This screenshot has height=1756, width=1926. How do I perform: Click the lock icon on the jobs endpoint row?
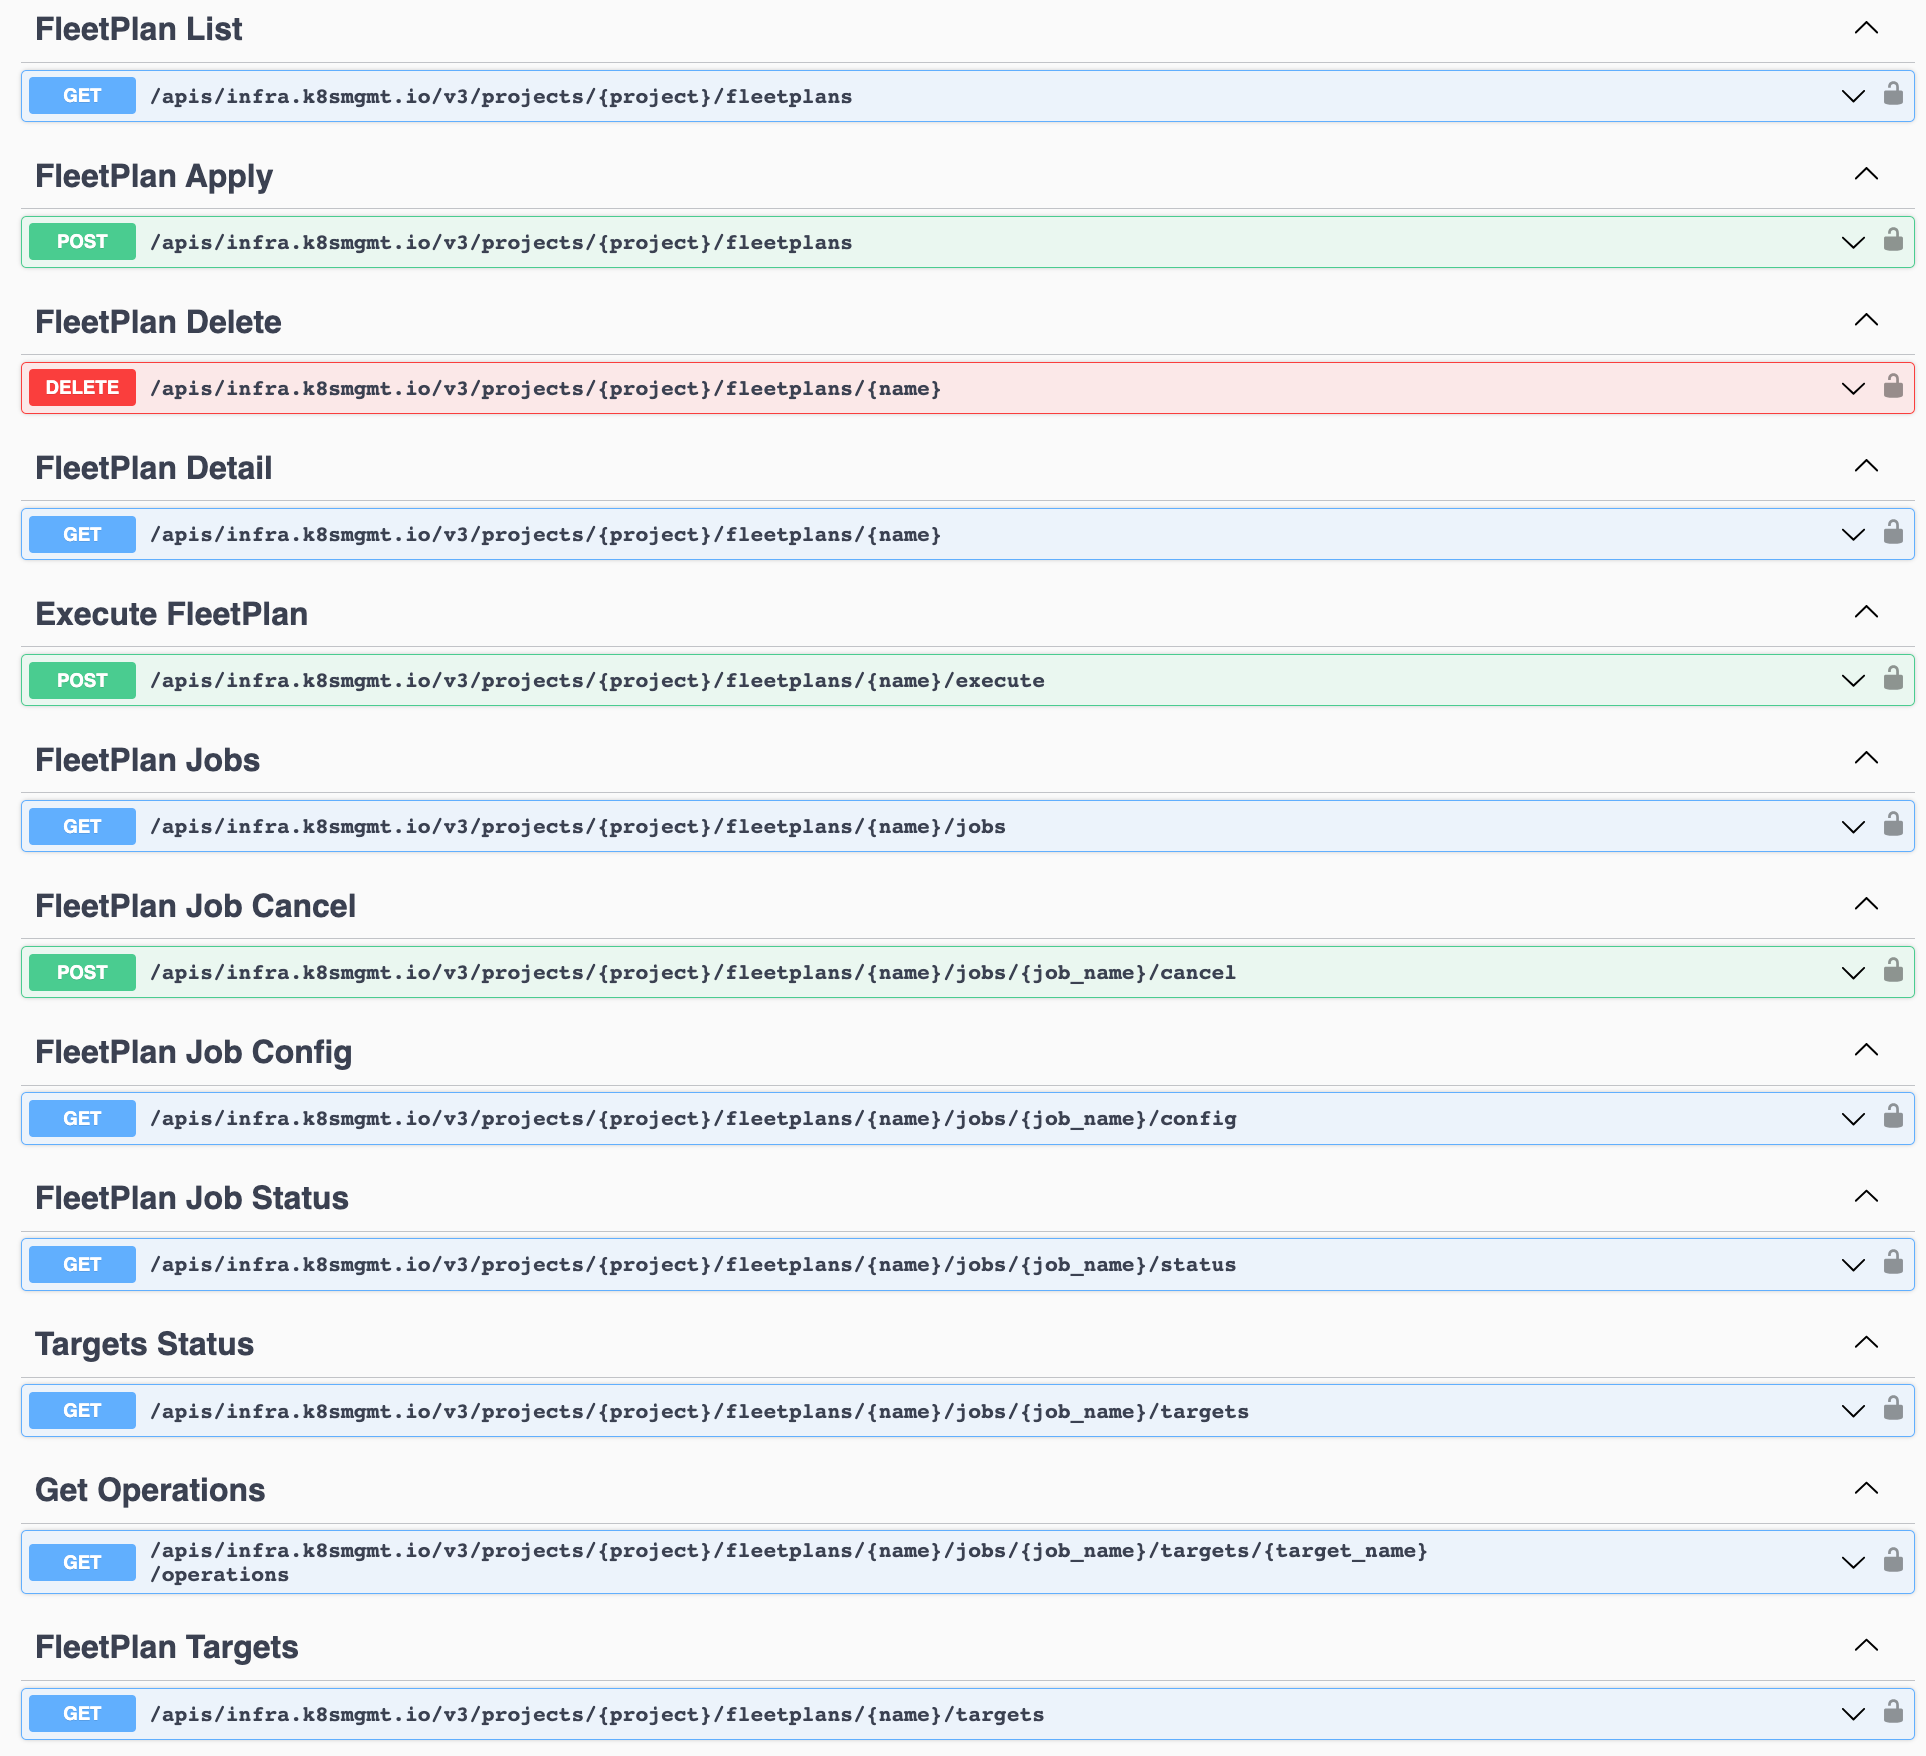click(x=1893, y=824)
